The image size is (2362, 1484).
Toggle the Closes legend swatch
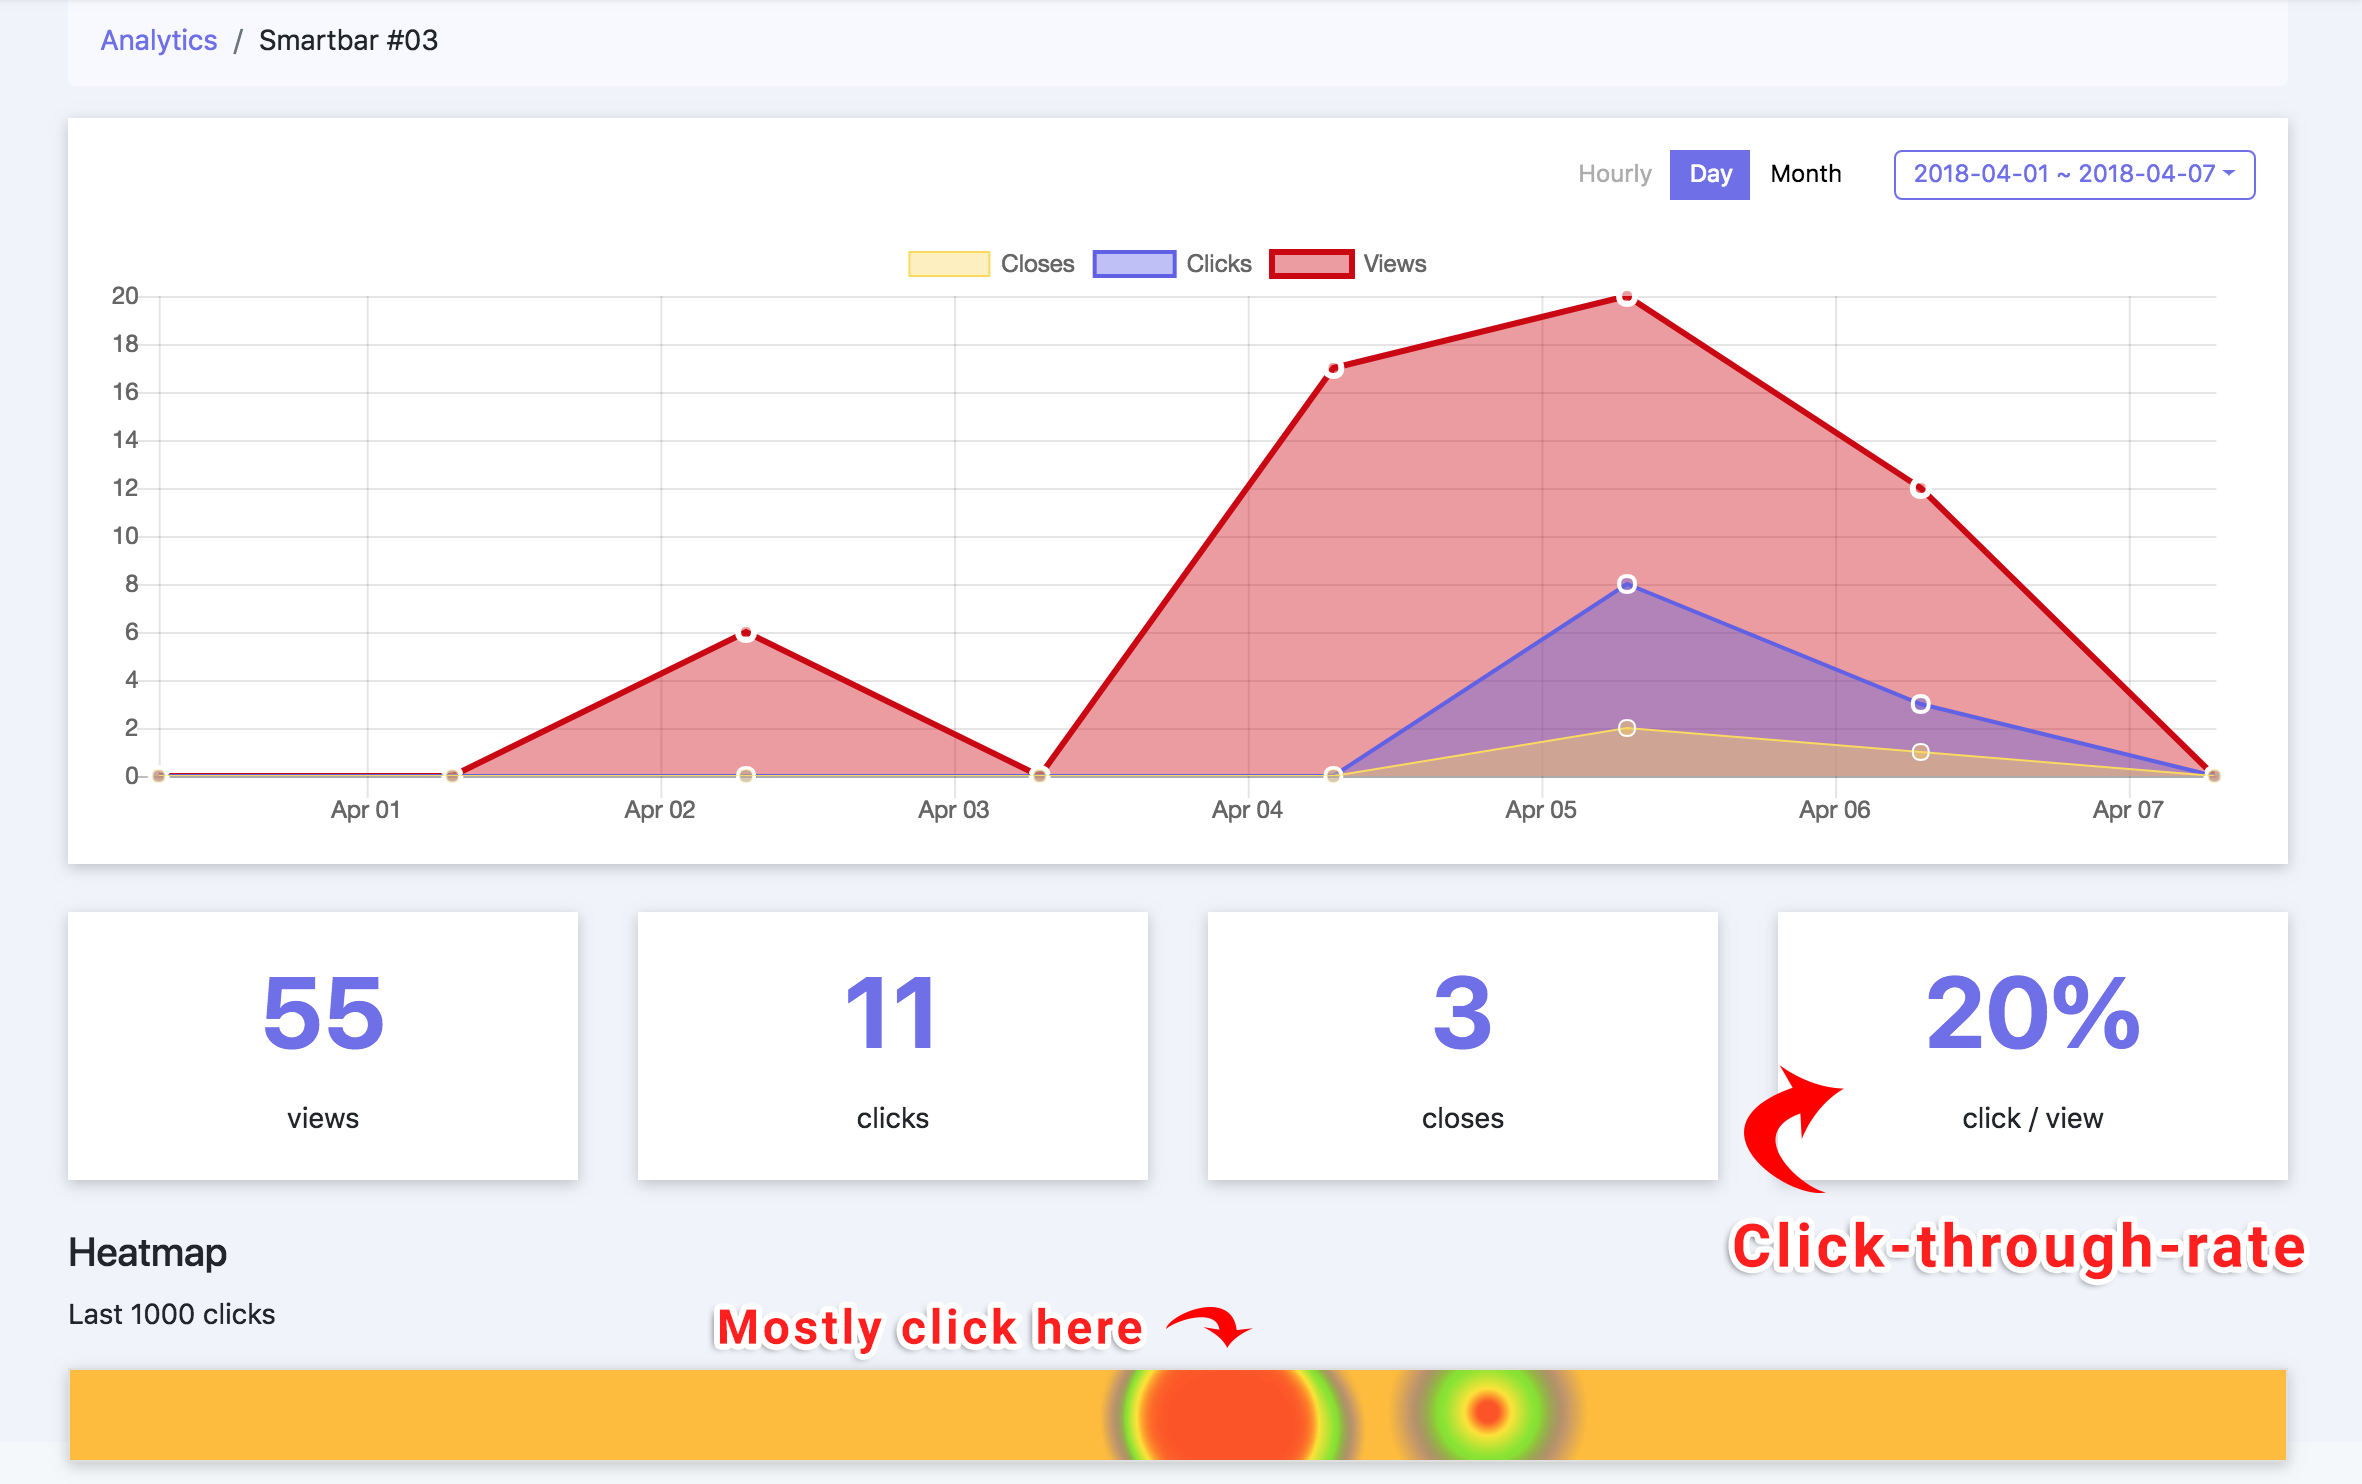[948, 264]
